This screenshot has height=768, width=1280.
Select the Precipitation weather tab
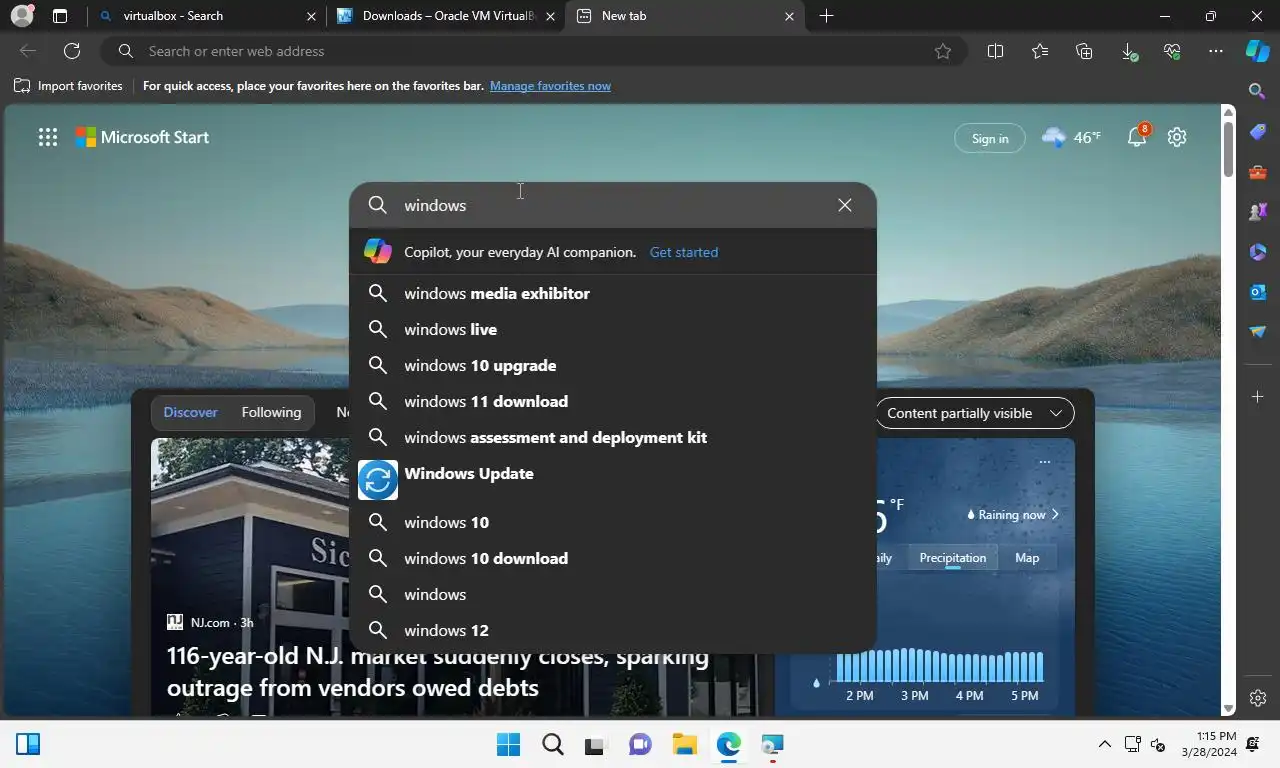953,558
